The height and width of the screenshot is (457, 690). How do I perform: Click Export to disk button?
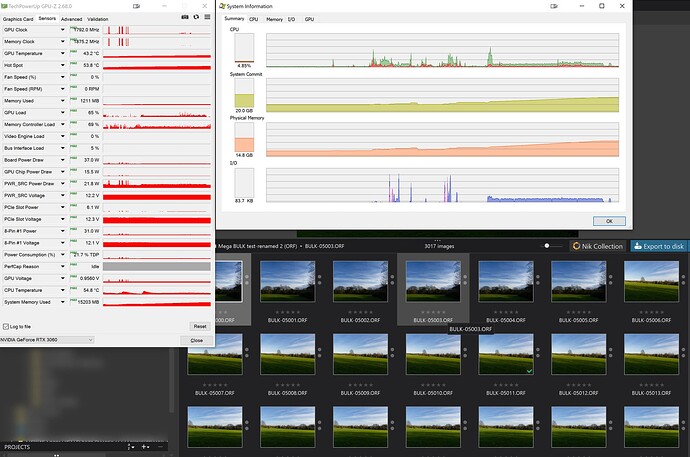click(660, 246)
